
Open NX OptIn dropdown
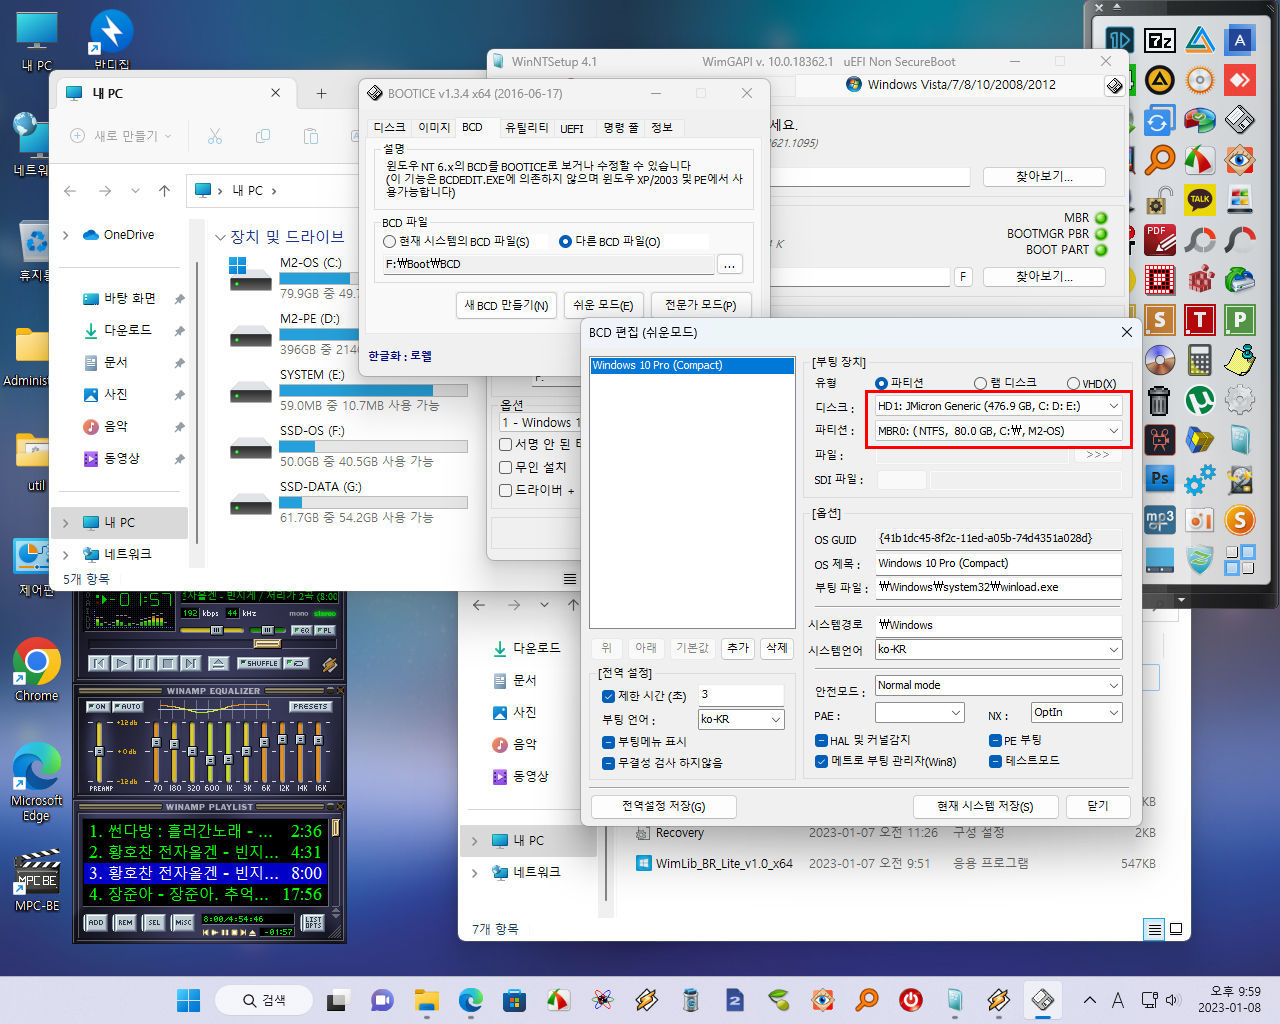1076,712
